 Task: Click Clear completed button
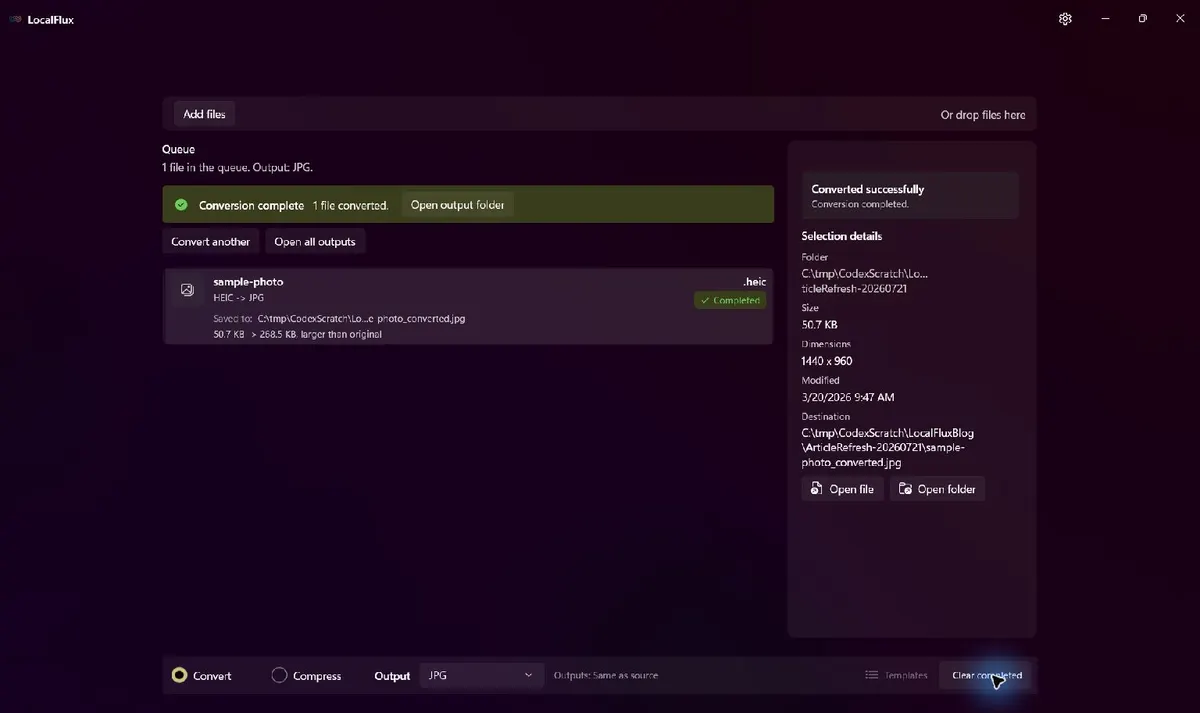(x=986, y=676)
